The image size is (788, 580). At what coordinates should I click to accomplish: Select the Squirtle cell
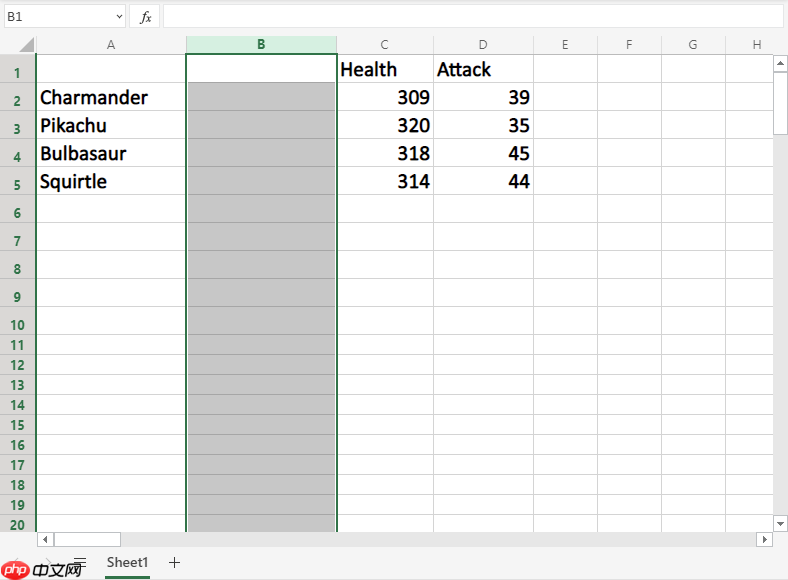111,181
